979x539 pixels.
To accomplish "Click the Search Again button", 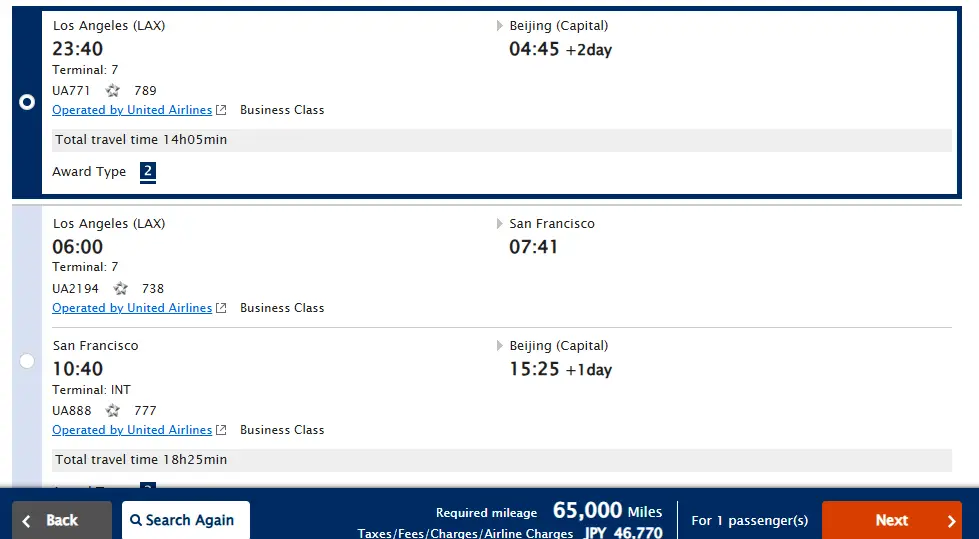I will 186,520.
